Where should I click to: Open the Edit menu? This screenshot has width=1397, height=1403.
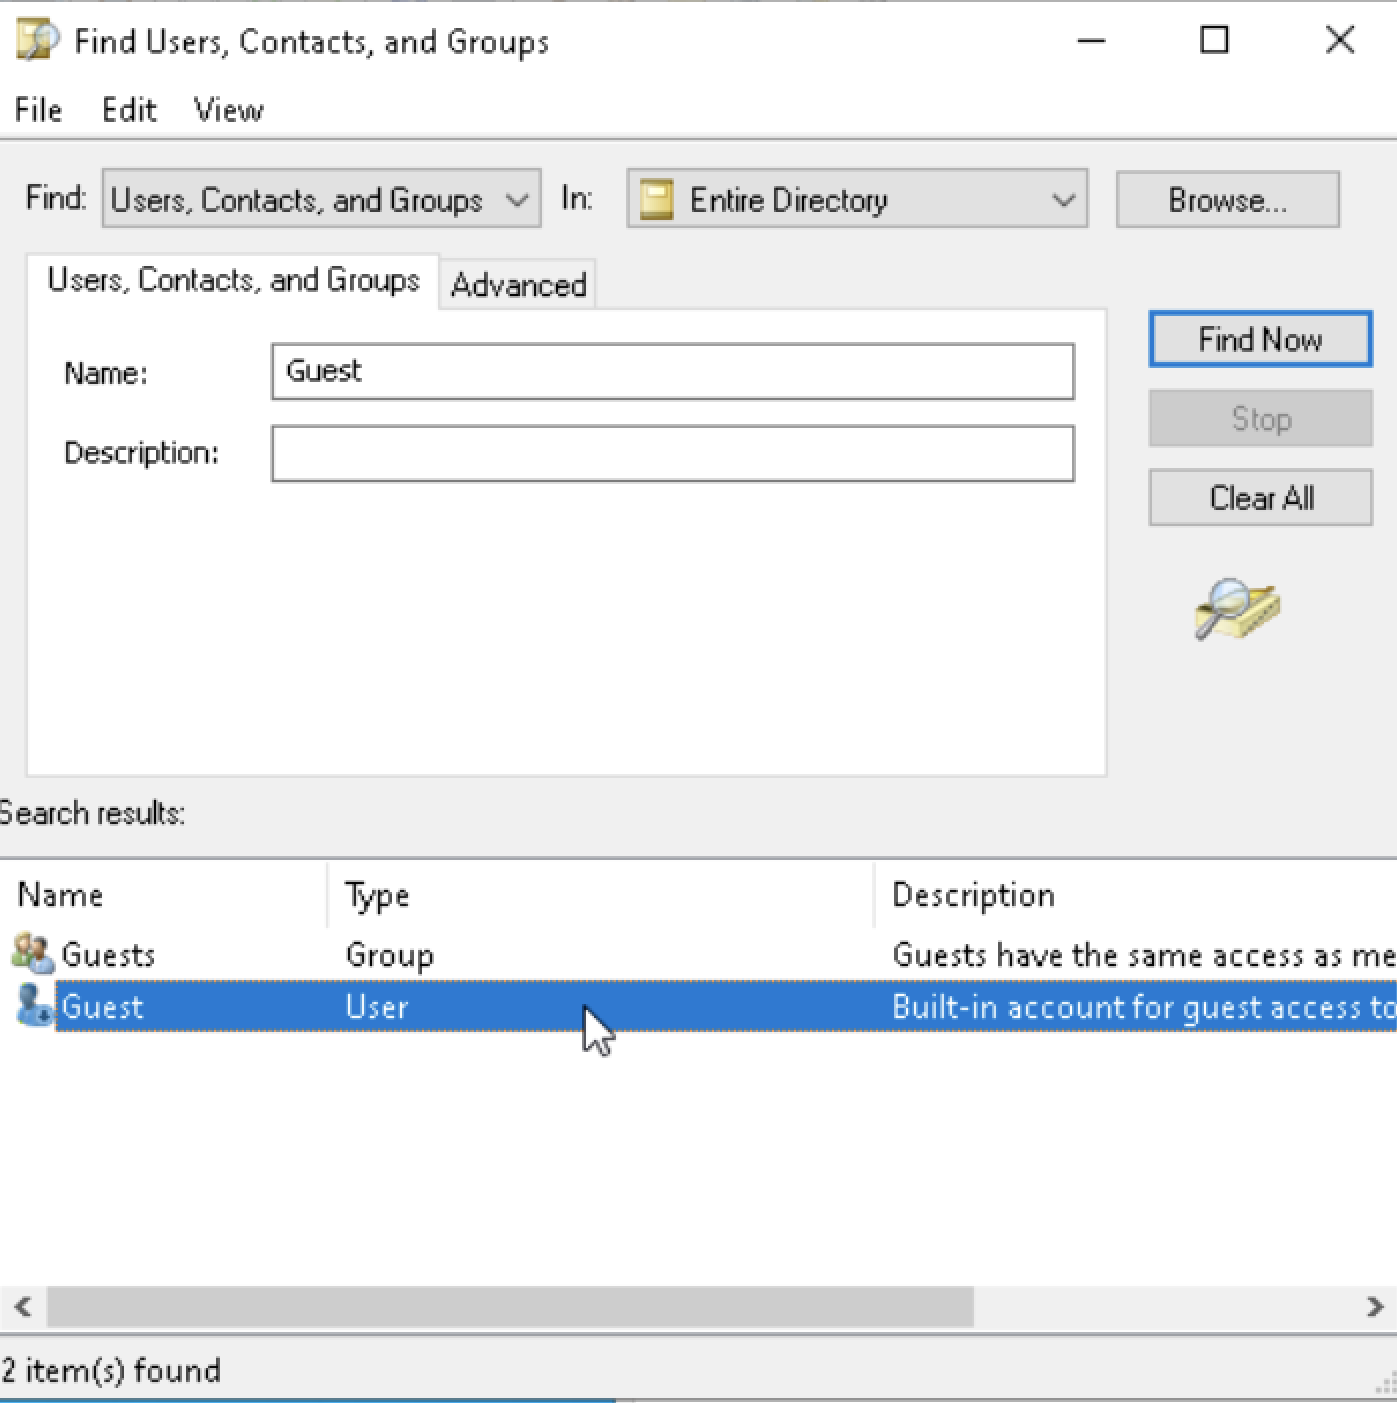(x=129, y=109)
